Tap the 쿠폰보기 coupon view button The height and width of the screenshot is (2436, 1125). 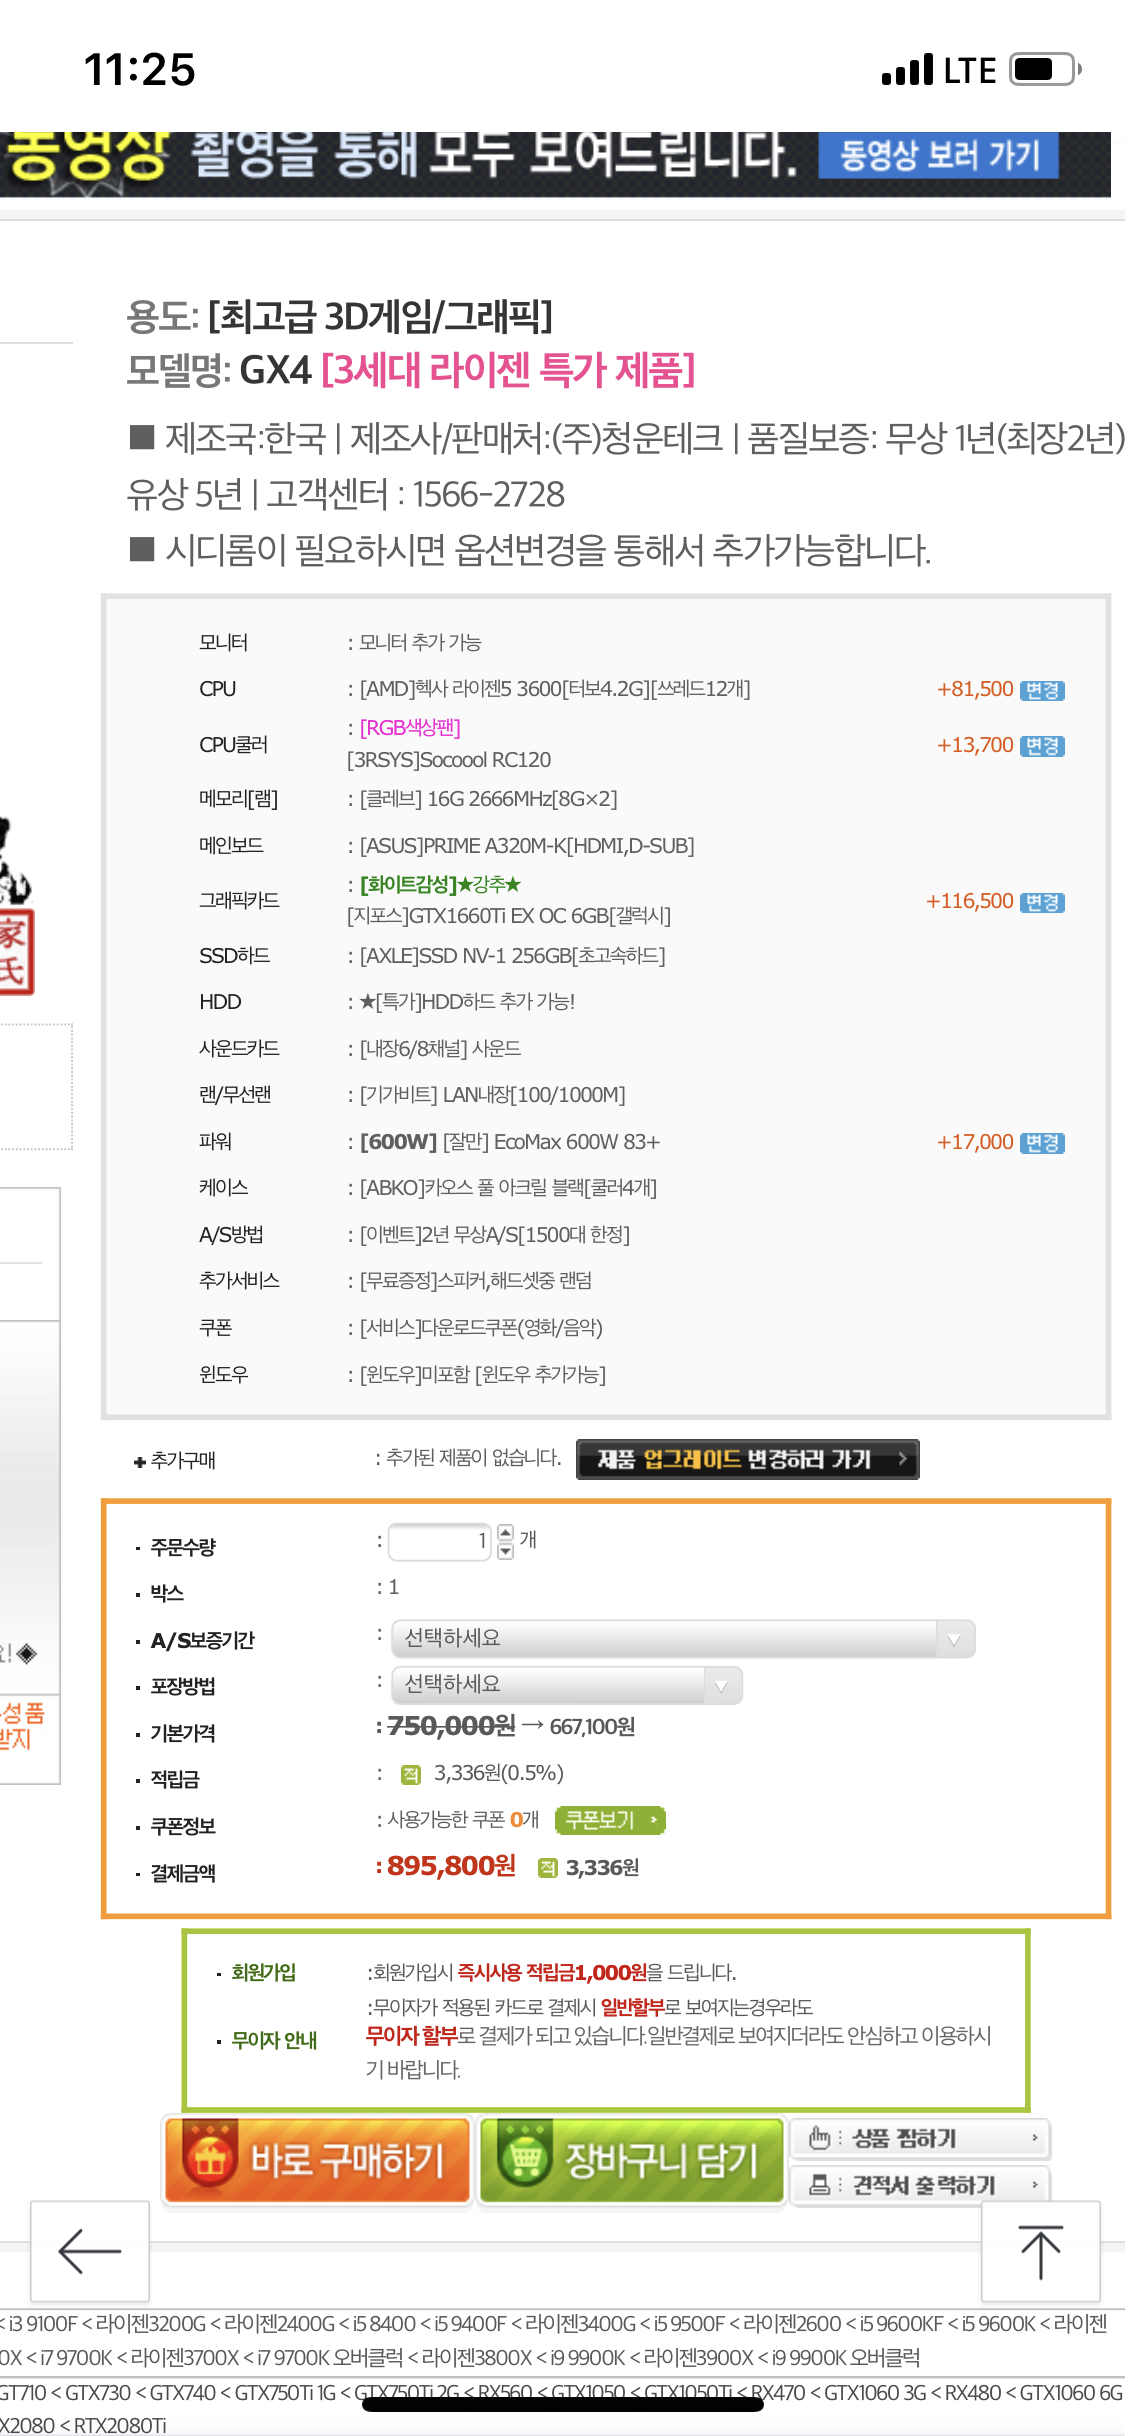pyautogui.click(x=610, y=1820)
